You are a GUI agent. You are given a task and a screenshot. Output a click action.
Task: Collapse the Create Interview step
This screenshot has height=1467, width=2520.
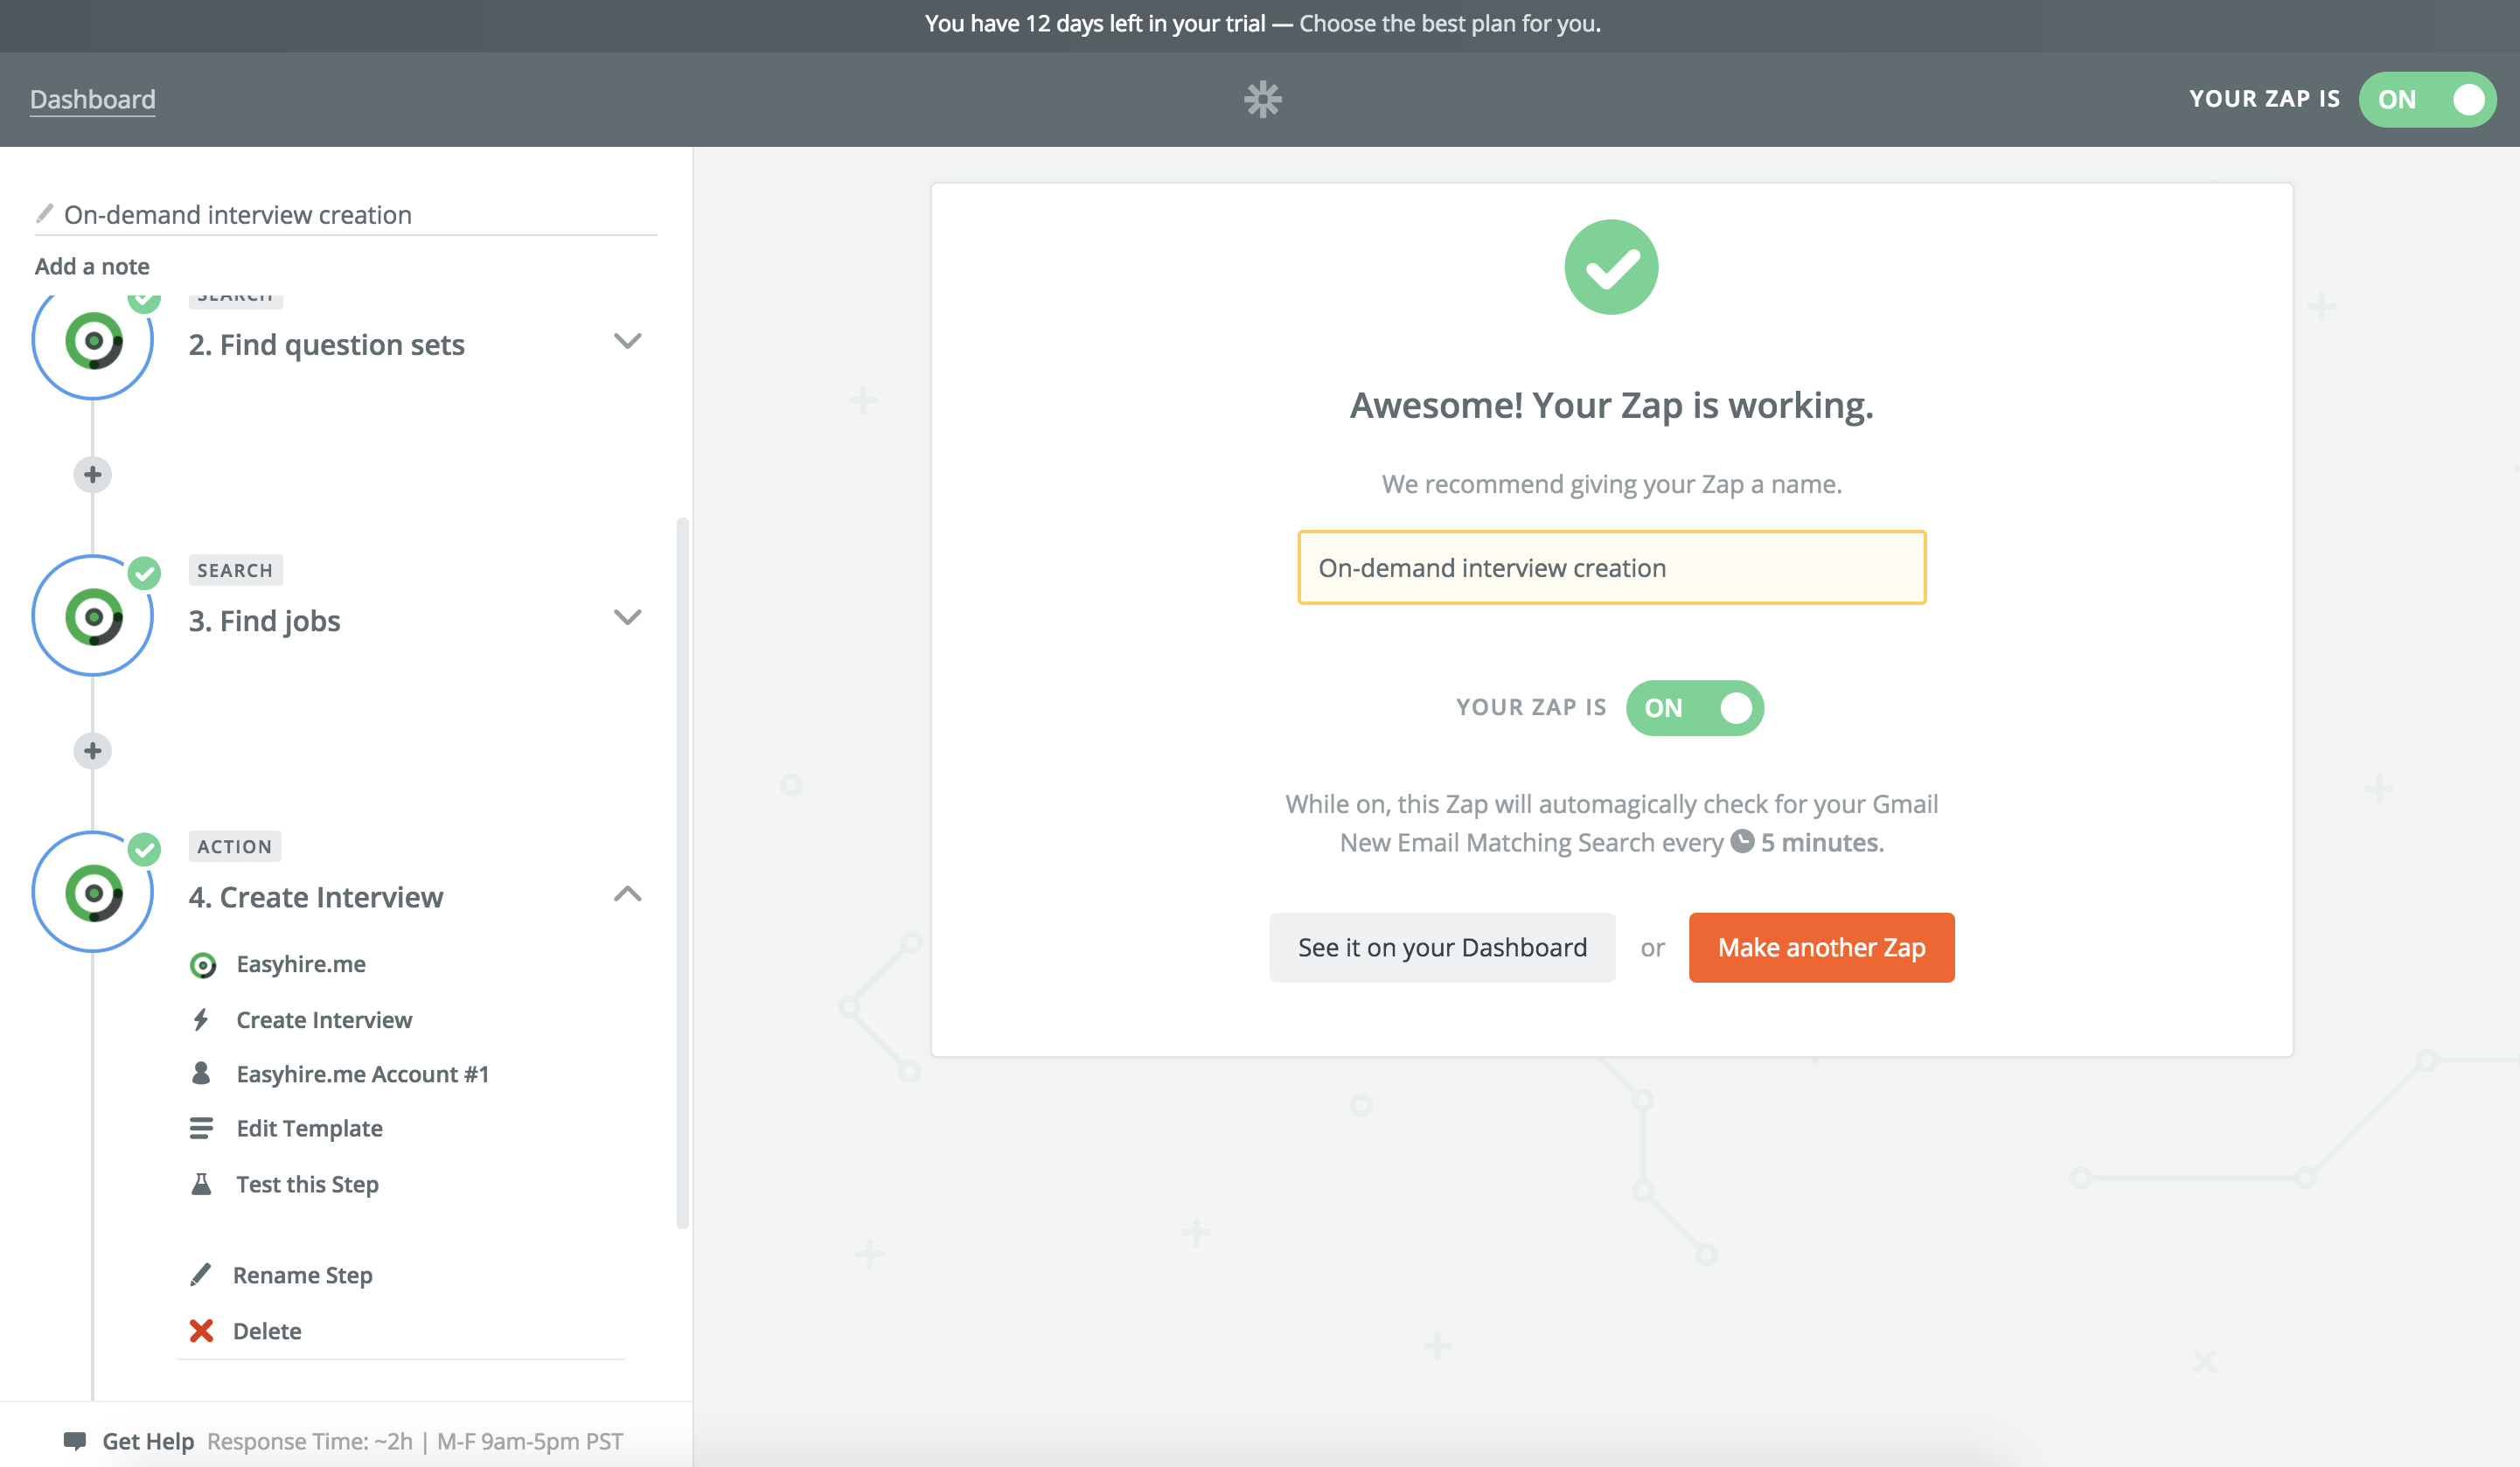[x=627, y=894]
